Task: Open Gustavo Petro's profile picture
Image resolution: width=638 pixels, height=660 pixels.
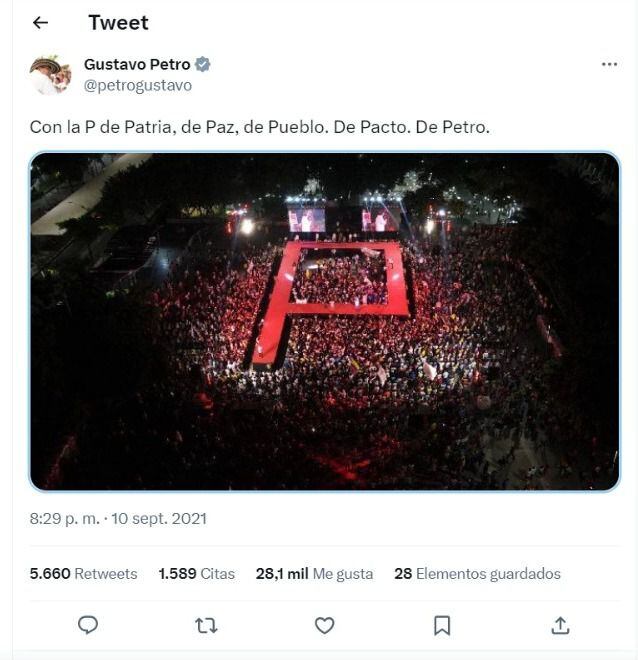Action: click(x=50, y=75)
